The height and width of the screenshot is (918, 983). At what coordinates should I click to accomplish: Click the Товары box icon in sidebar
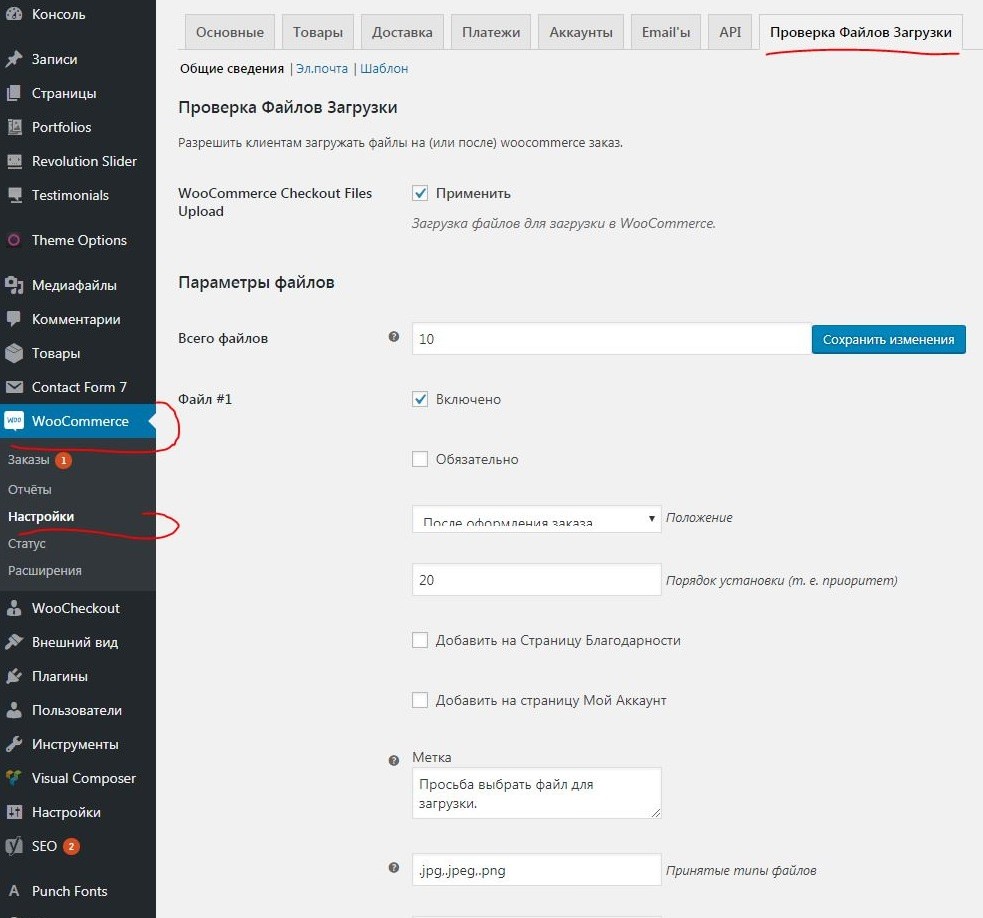click(14, 353)
